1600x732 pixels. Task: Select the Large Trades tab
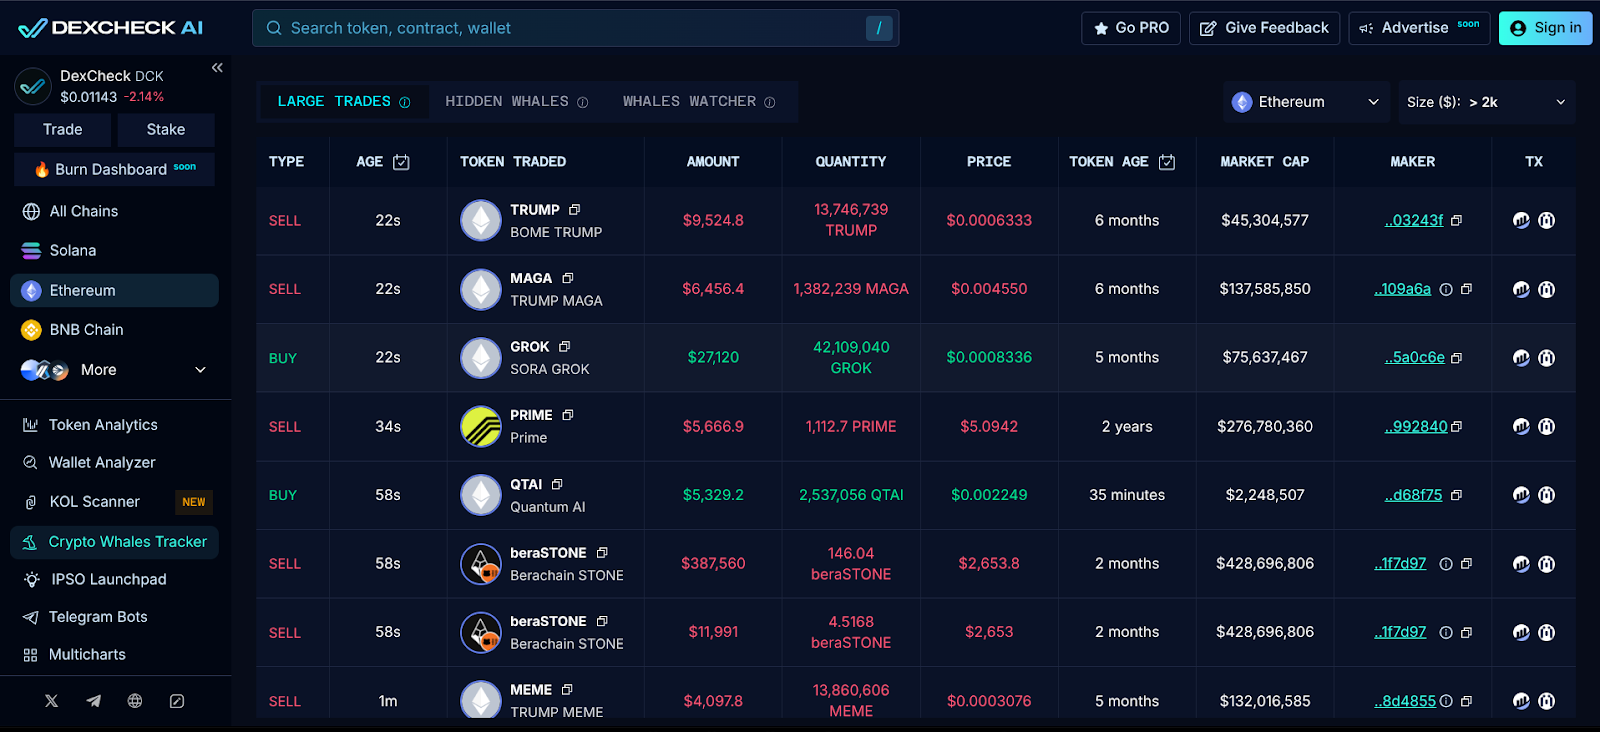pos(344,102)
